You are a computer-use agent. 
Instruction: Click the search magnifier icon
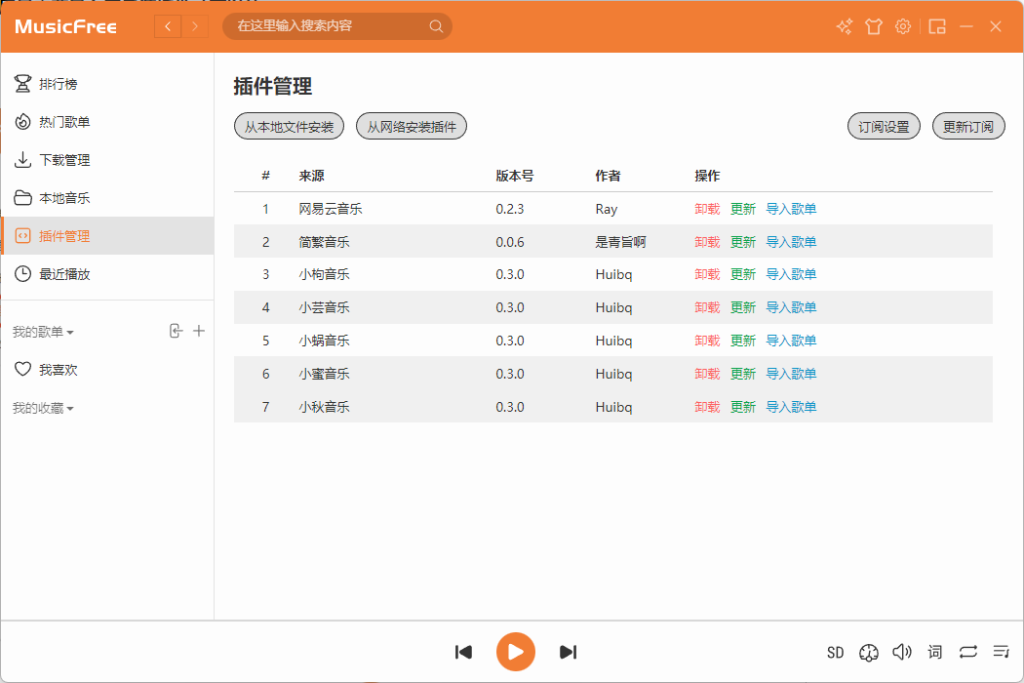click(x=436, y=26)
